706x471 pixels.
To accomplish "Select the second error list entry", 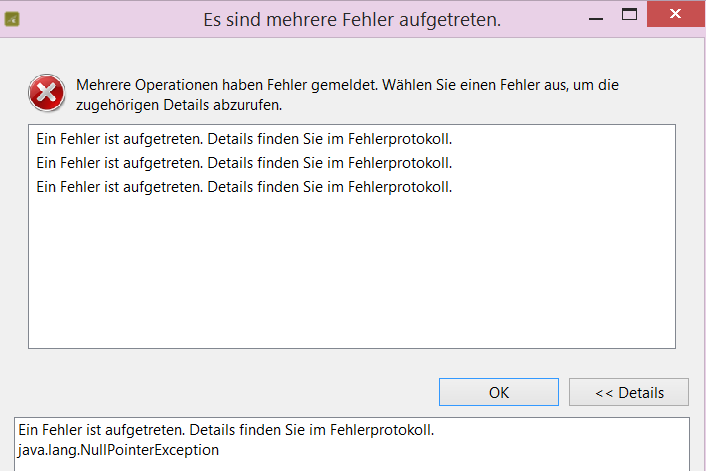I will (244, 162).
